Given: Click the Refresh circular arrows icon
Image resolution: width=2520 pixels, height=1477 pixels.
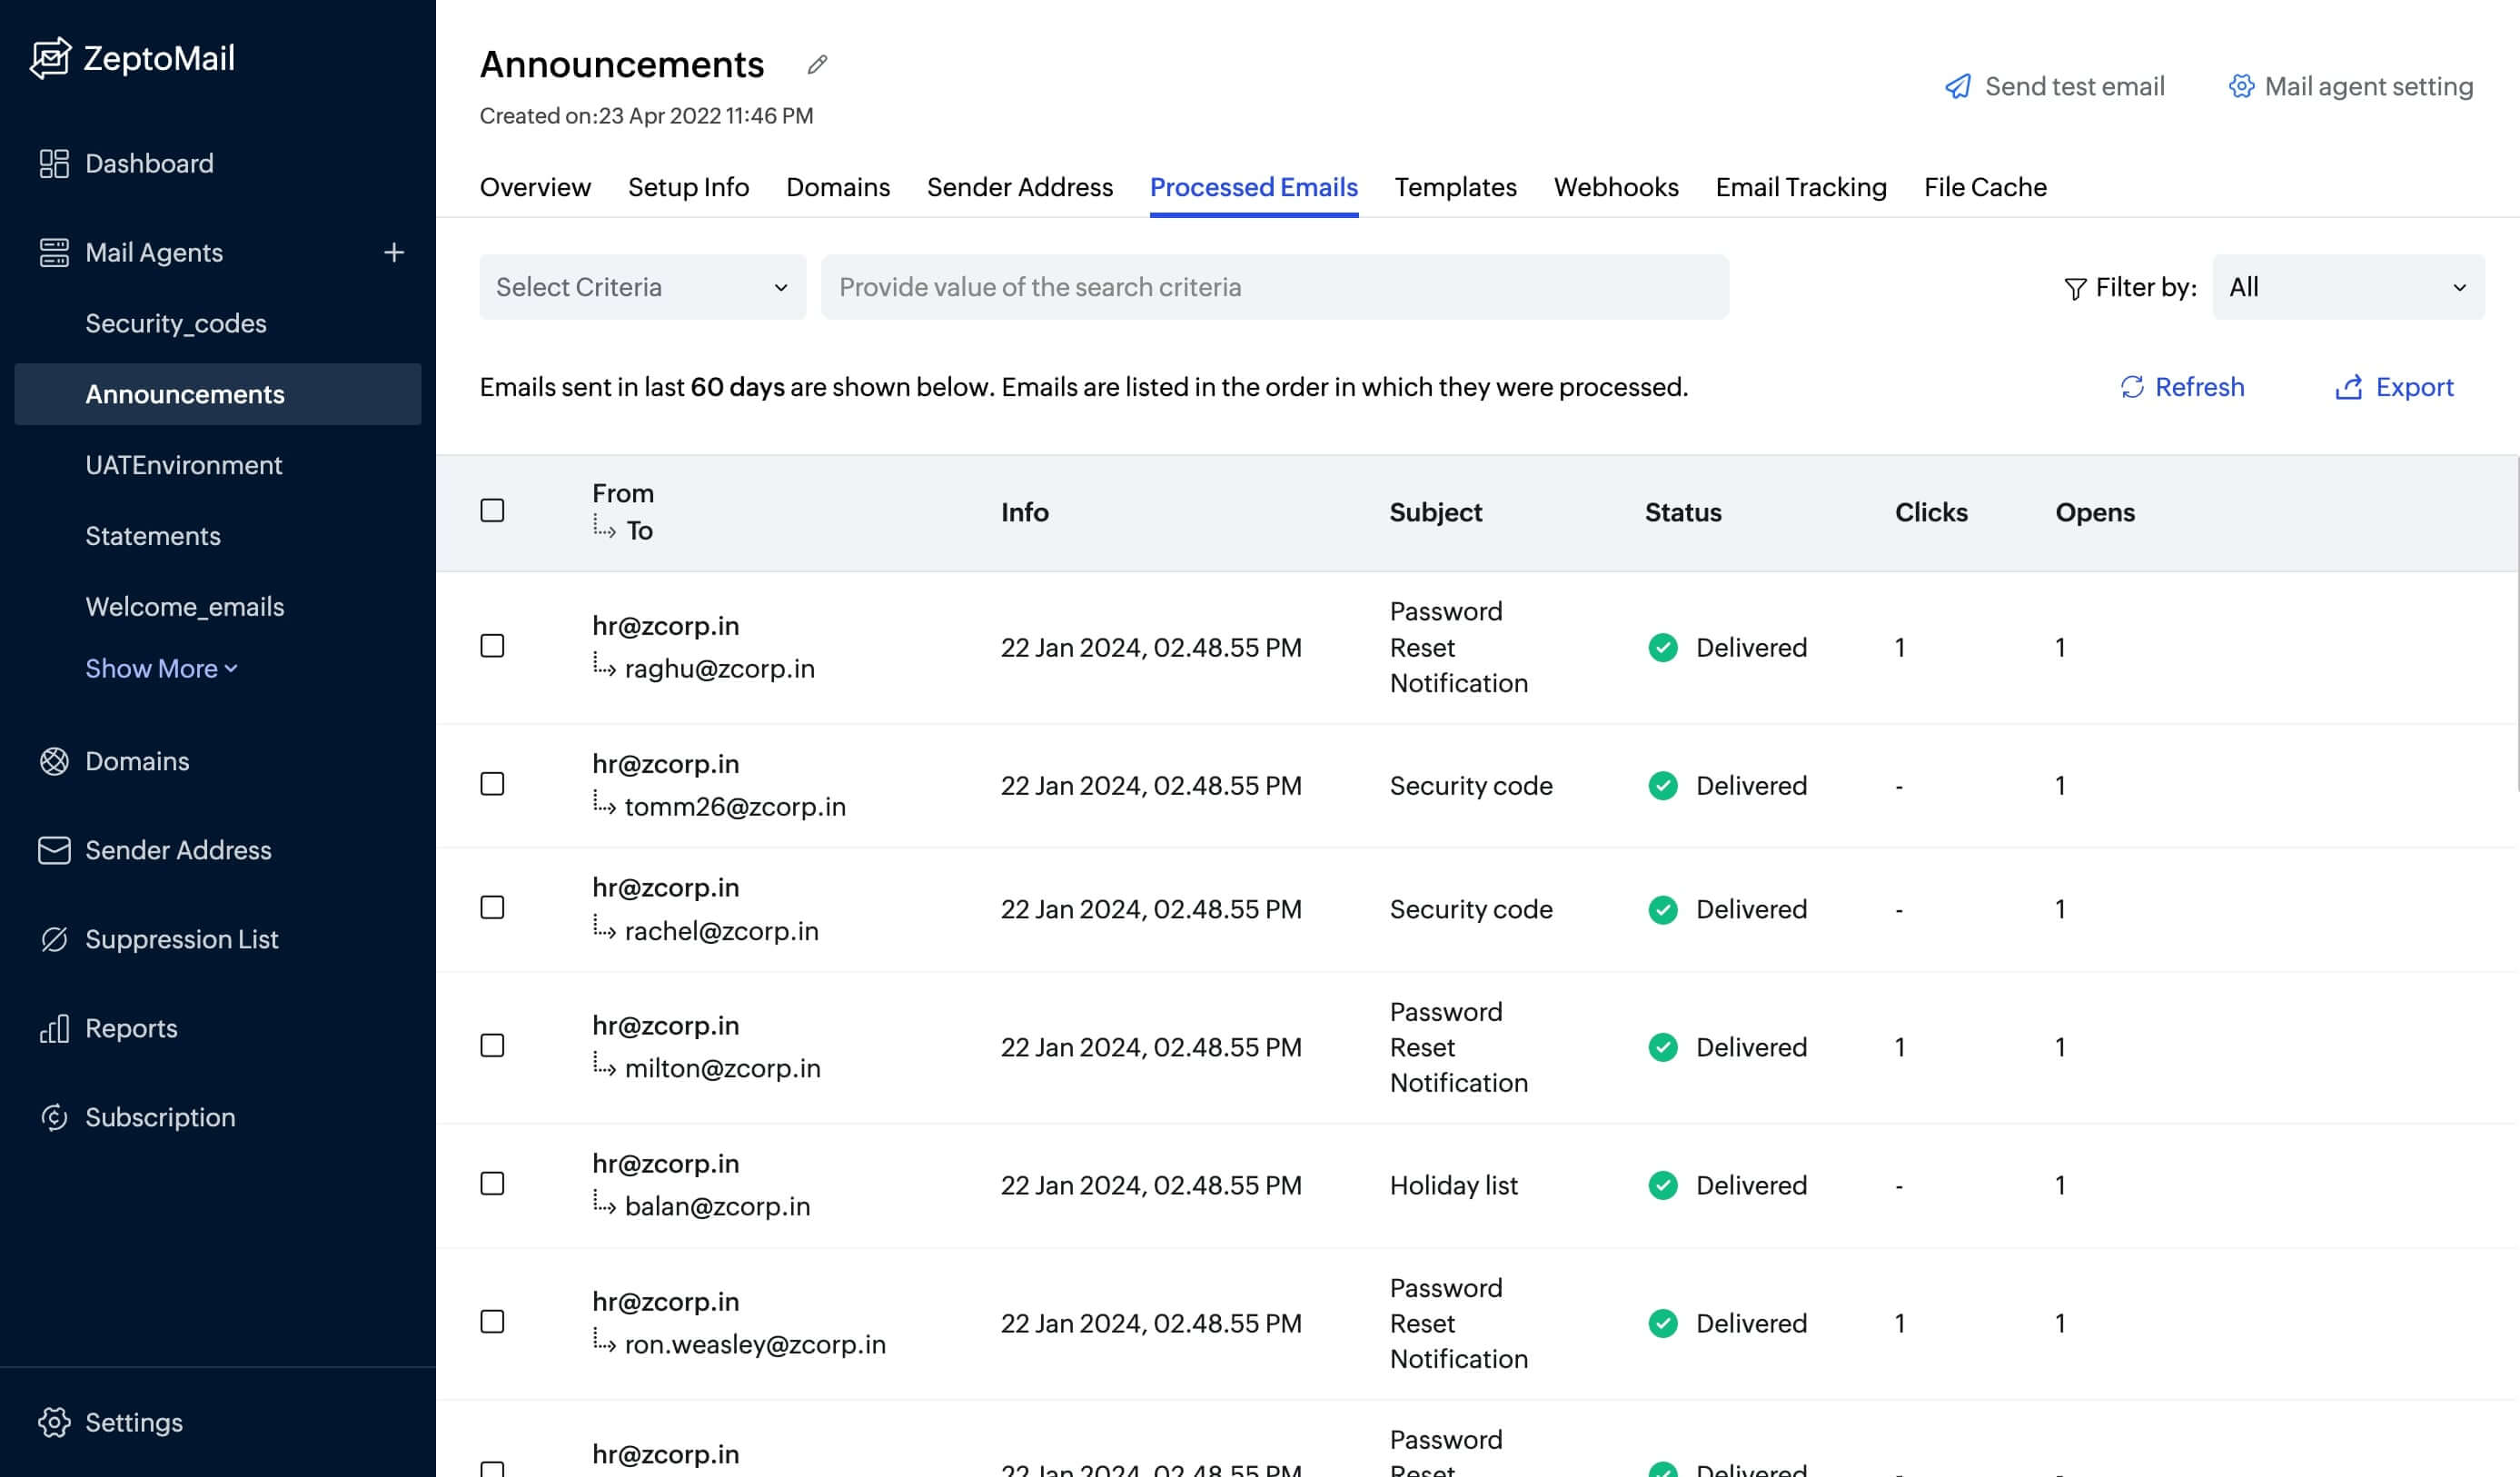Looking at the screenshot, I should tap(2132, 387).
